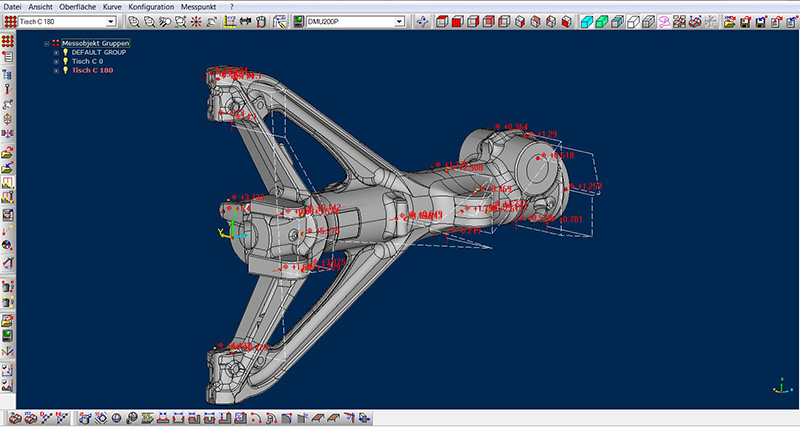
Task: Toggle lightbulb visibility for Tisch C 0
Action: tap(65, 61)
